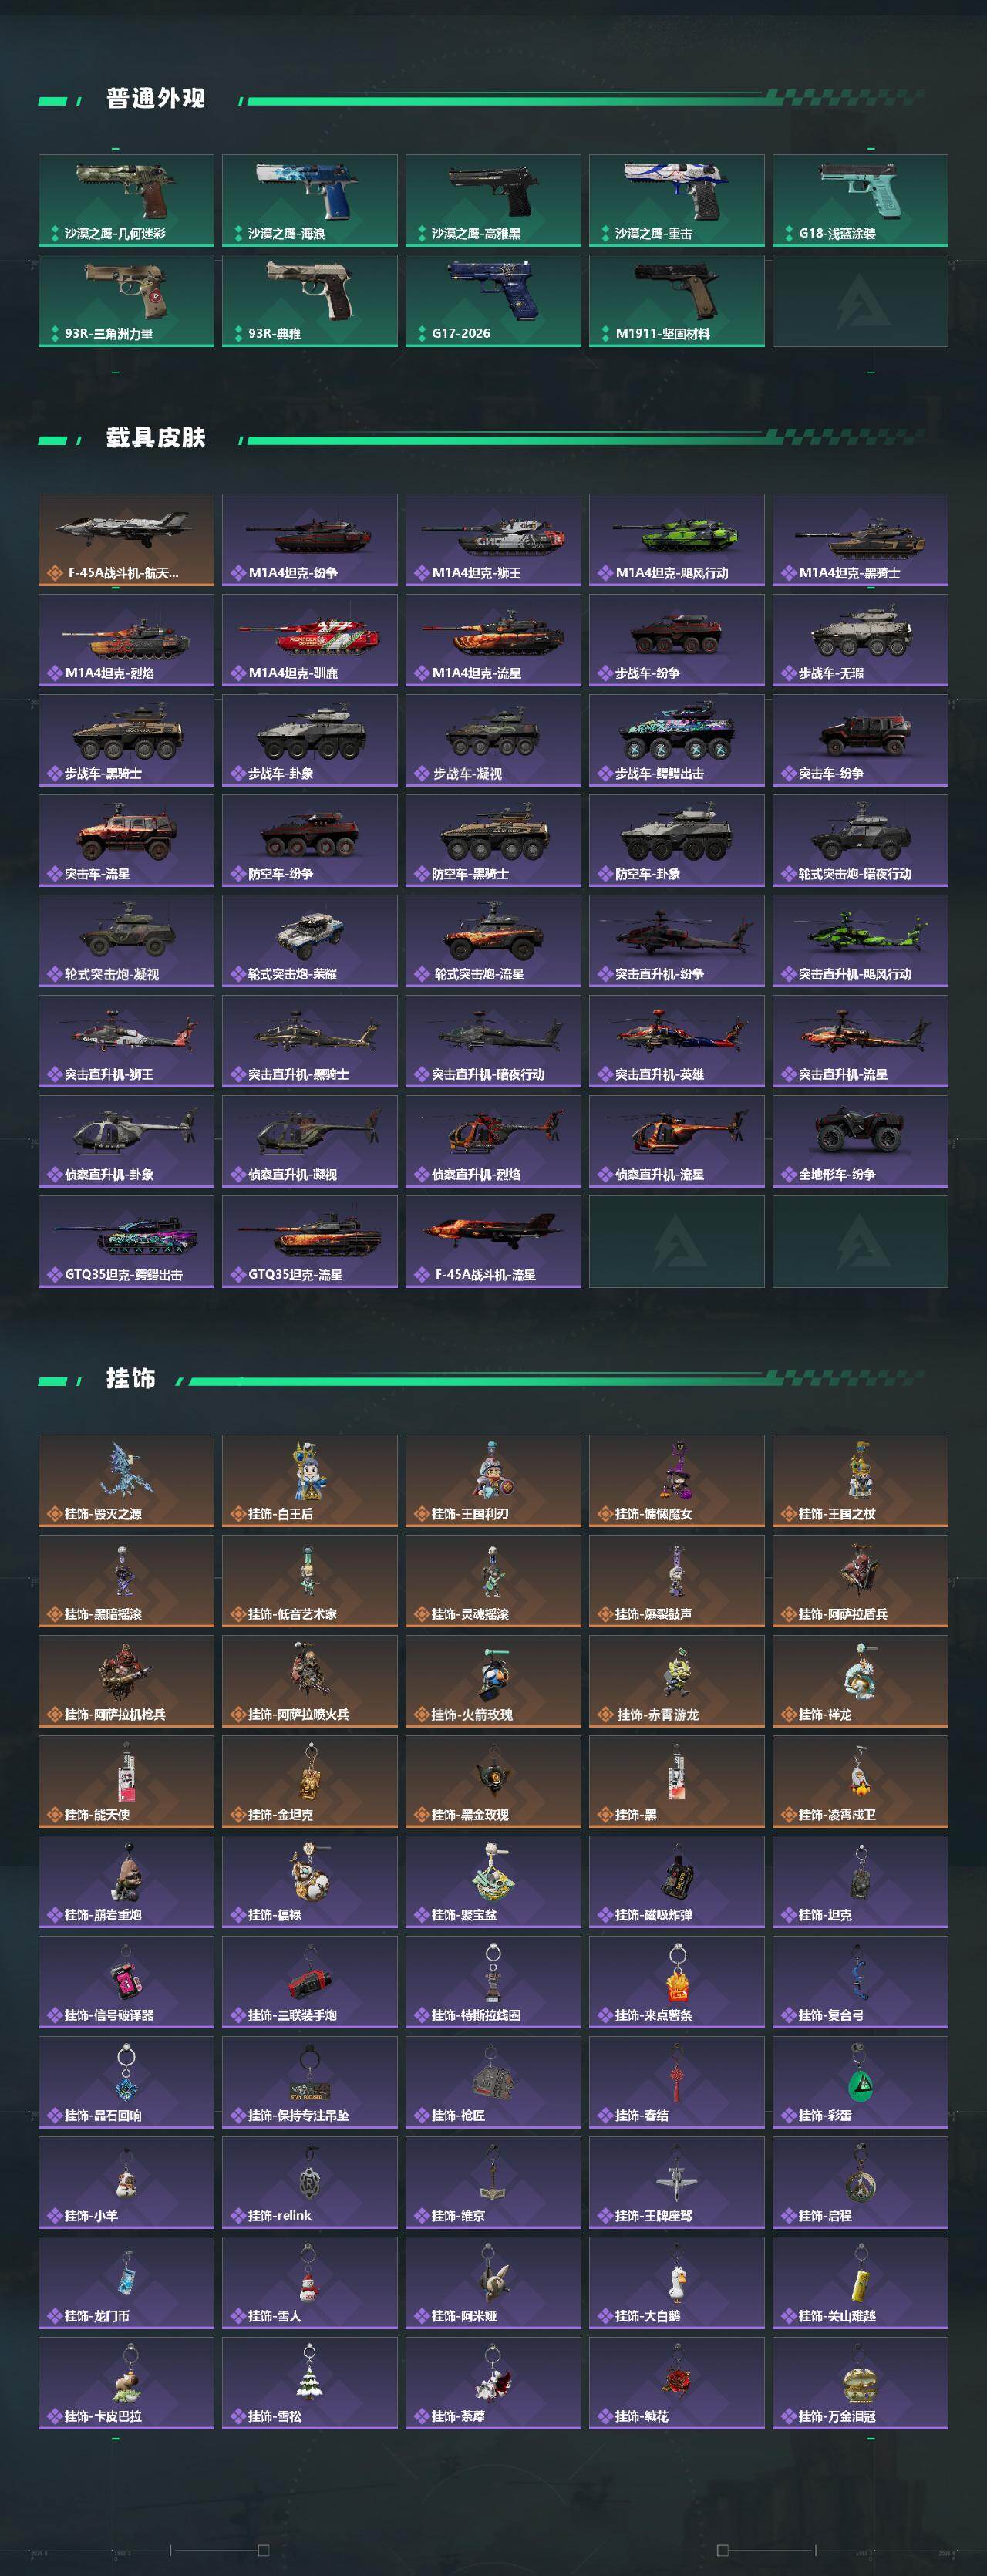987x2576 pixels.
Task: Select the F-45A战斗机-航天 fighter jet skin
Action: pos(126,539)
